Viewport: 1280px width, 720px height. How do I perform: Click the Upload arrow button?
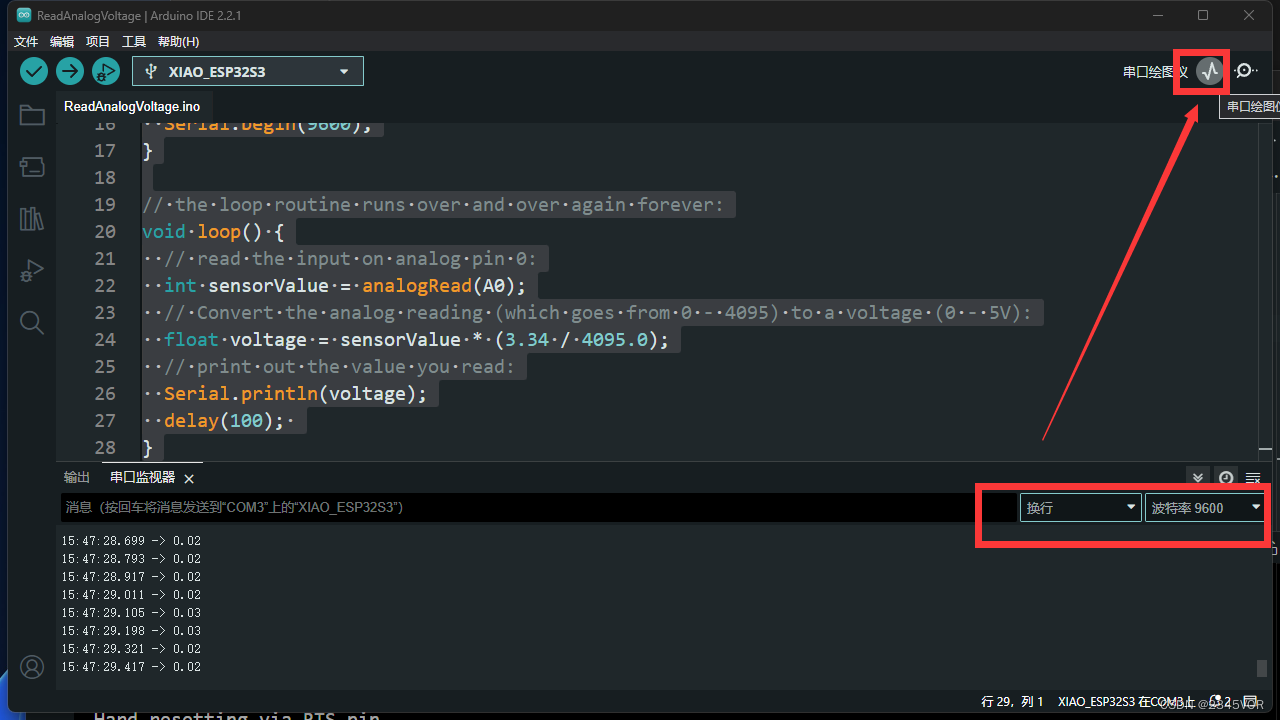click(x=69, y=71)
